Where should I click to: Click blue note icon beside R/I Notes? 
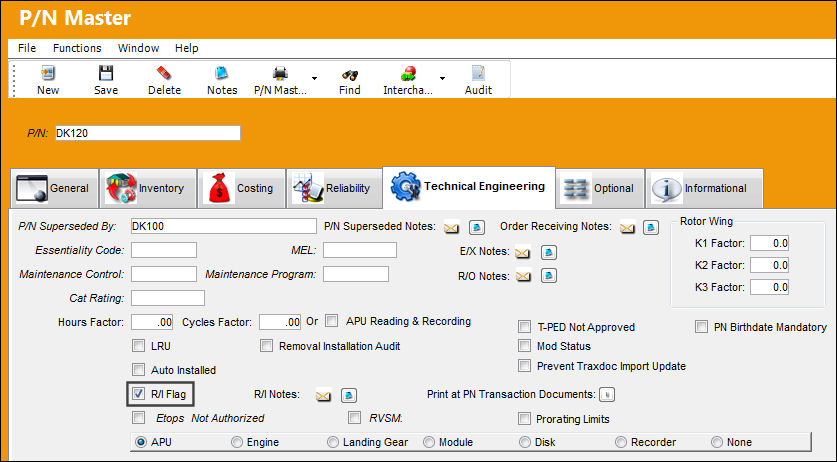coord(349,395)
